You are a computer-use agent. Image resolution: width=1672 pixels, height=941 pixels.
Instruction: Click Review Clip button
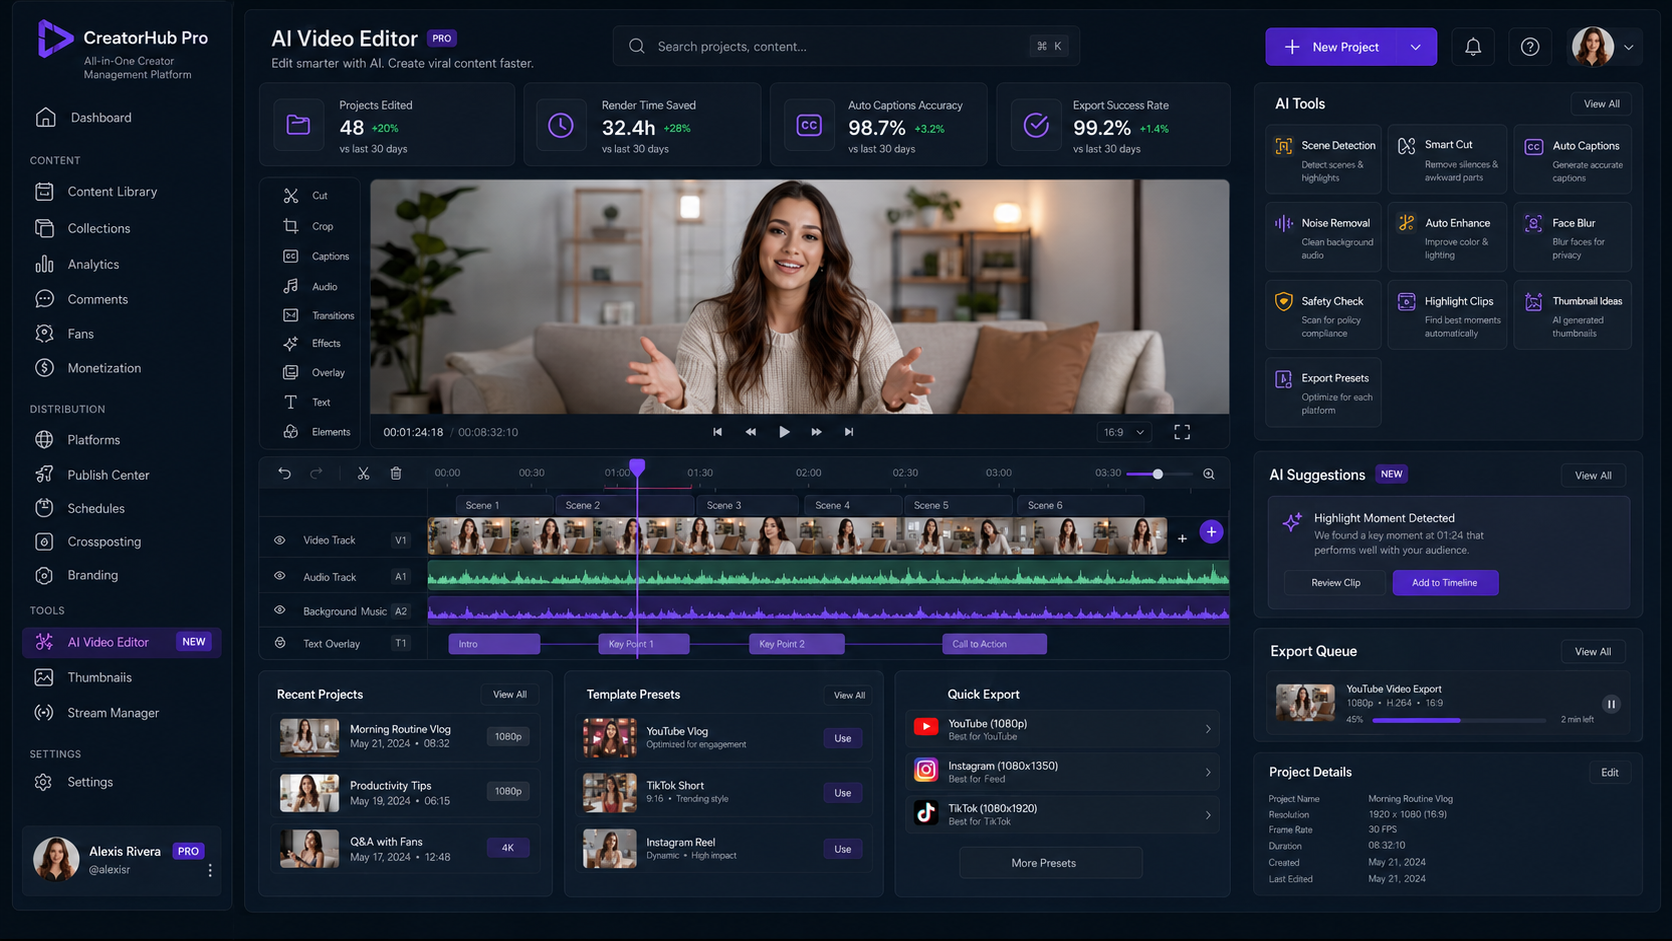click(x=1336, y=583)
